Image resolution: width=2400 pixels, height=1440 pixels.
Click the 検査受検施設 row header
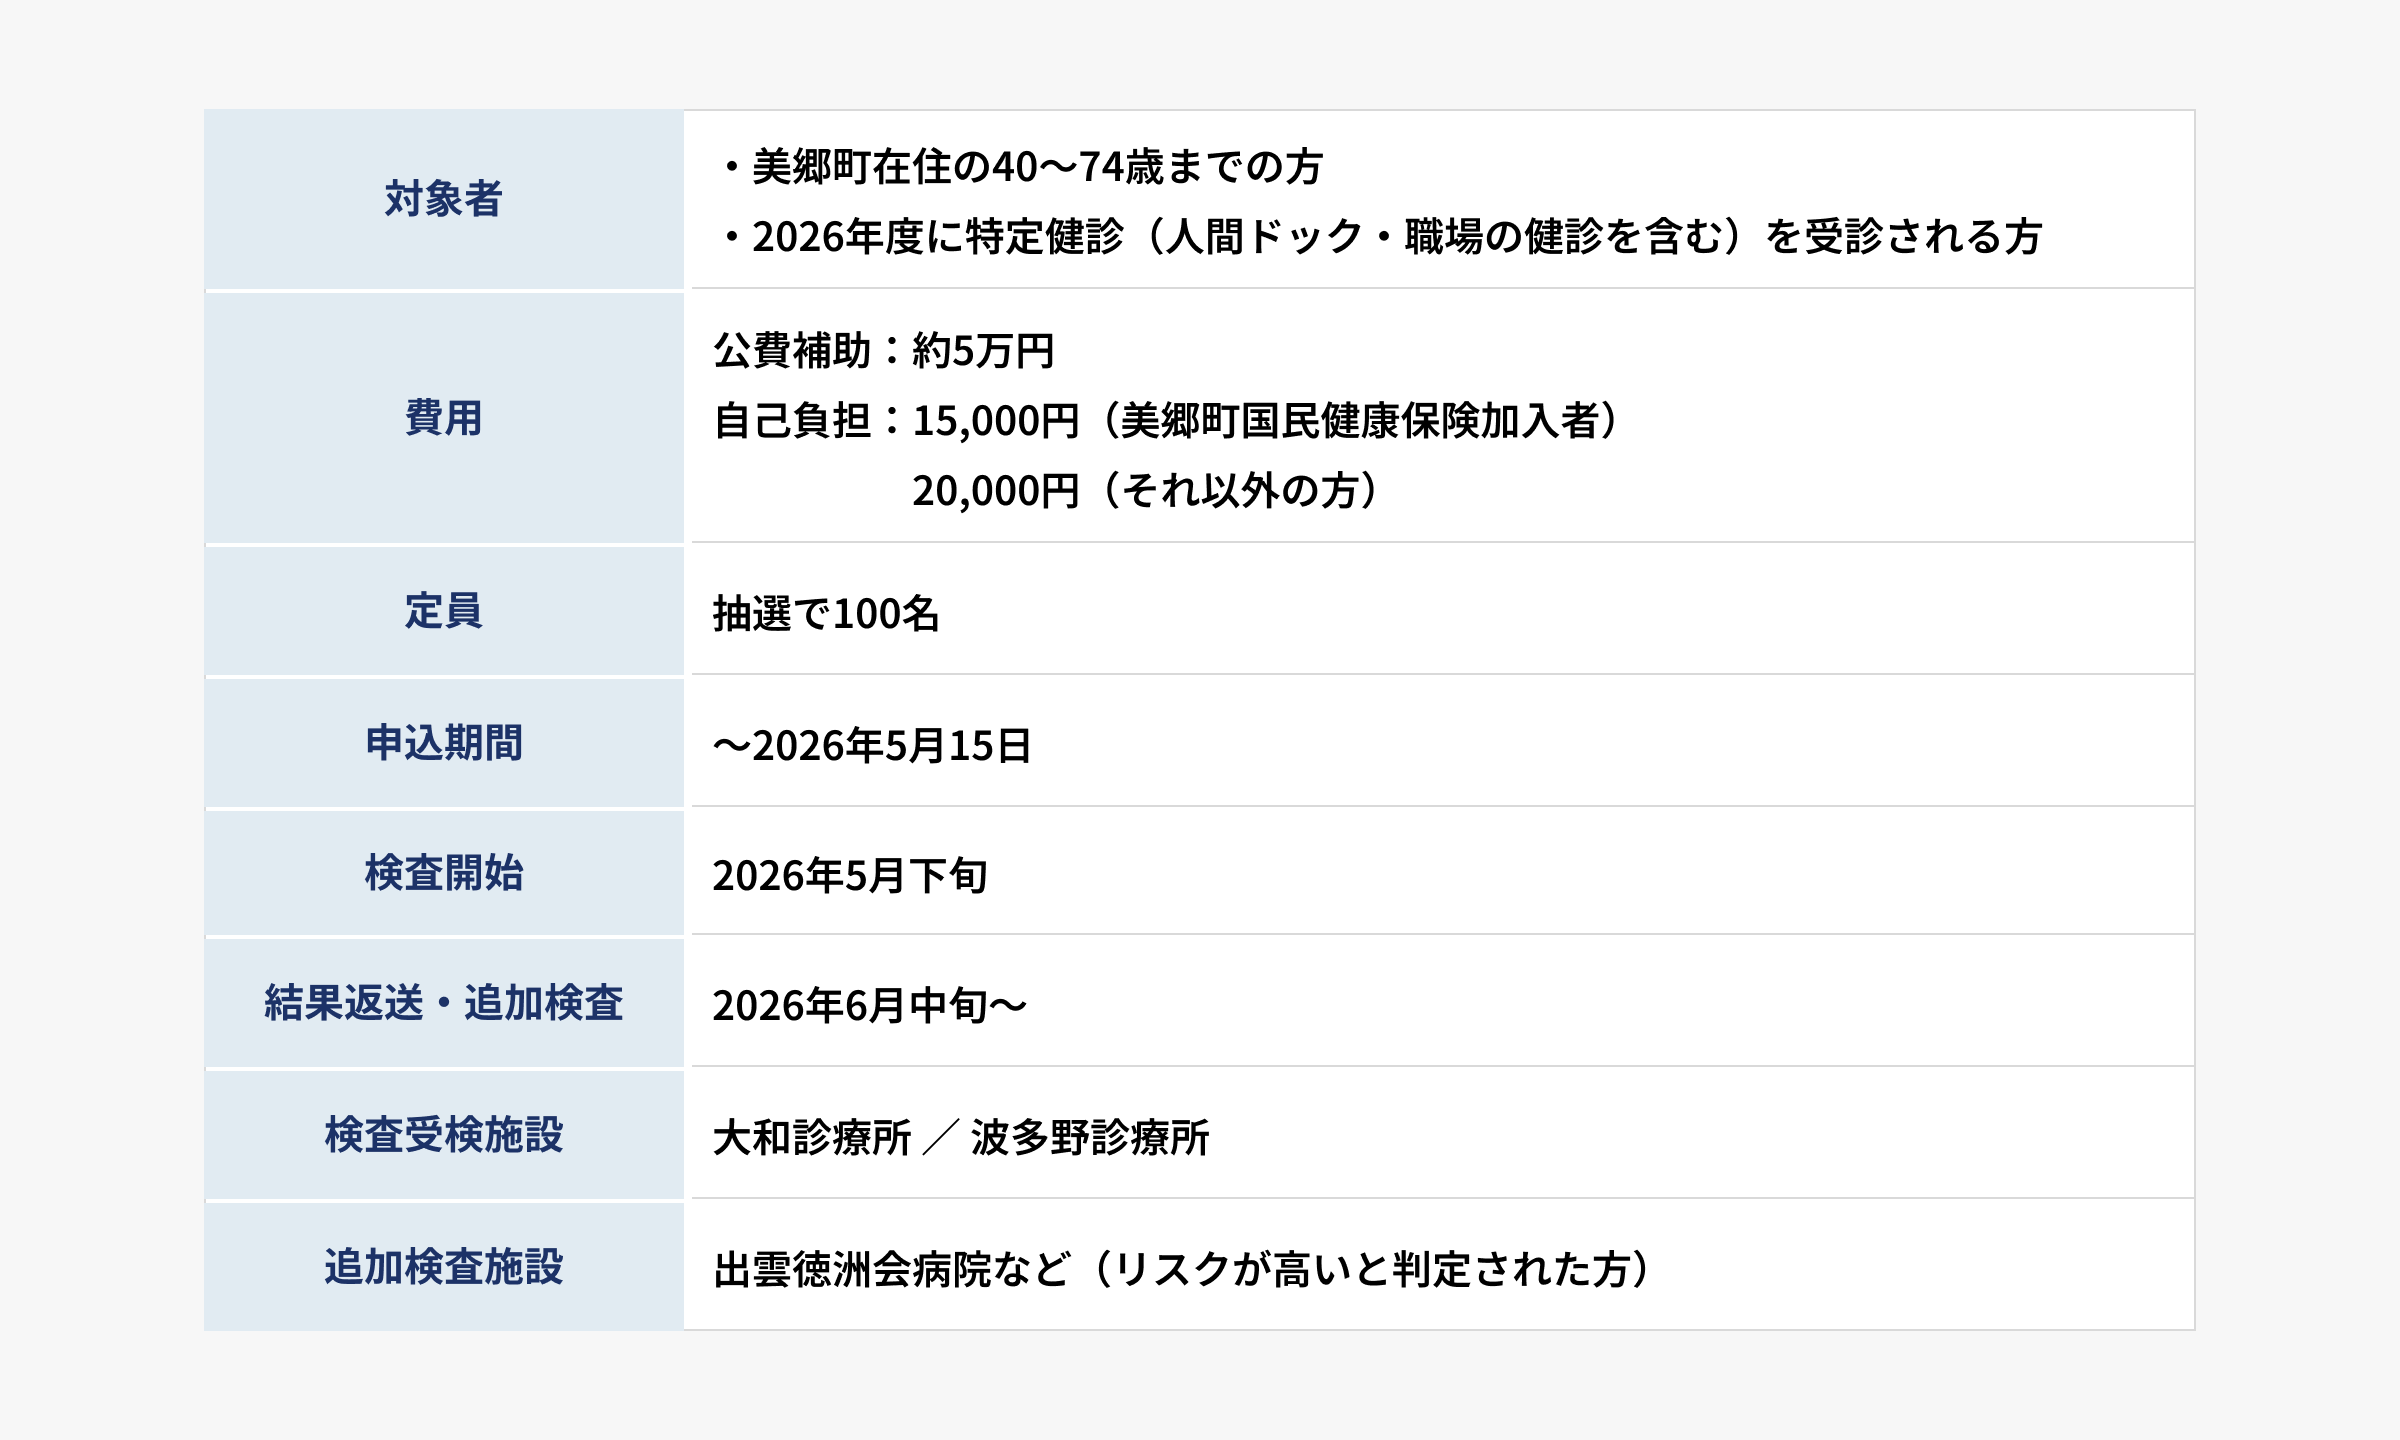[443, 1135]
